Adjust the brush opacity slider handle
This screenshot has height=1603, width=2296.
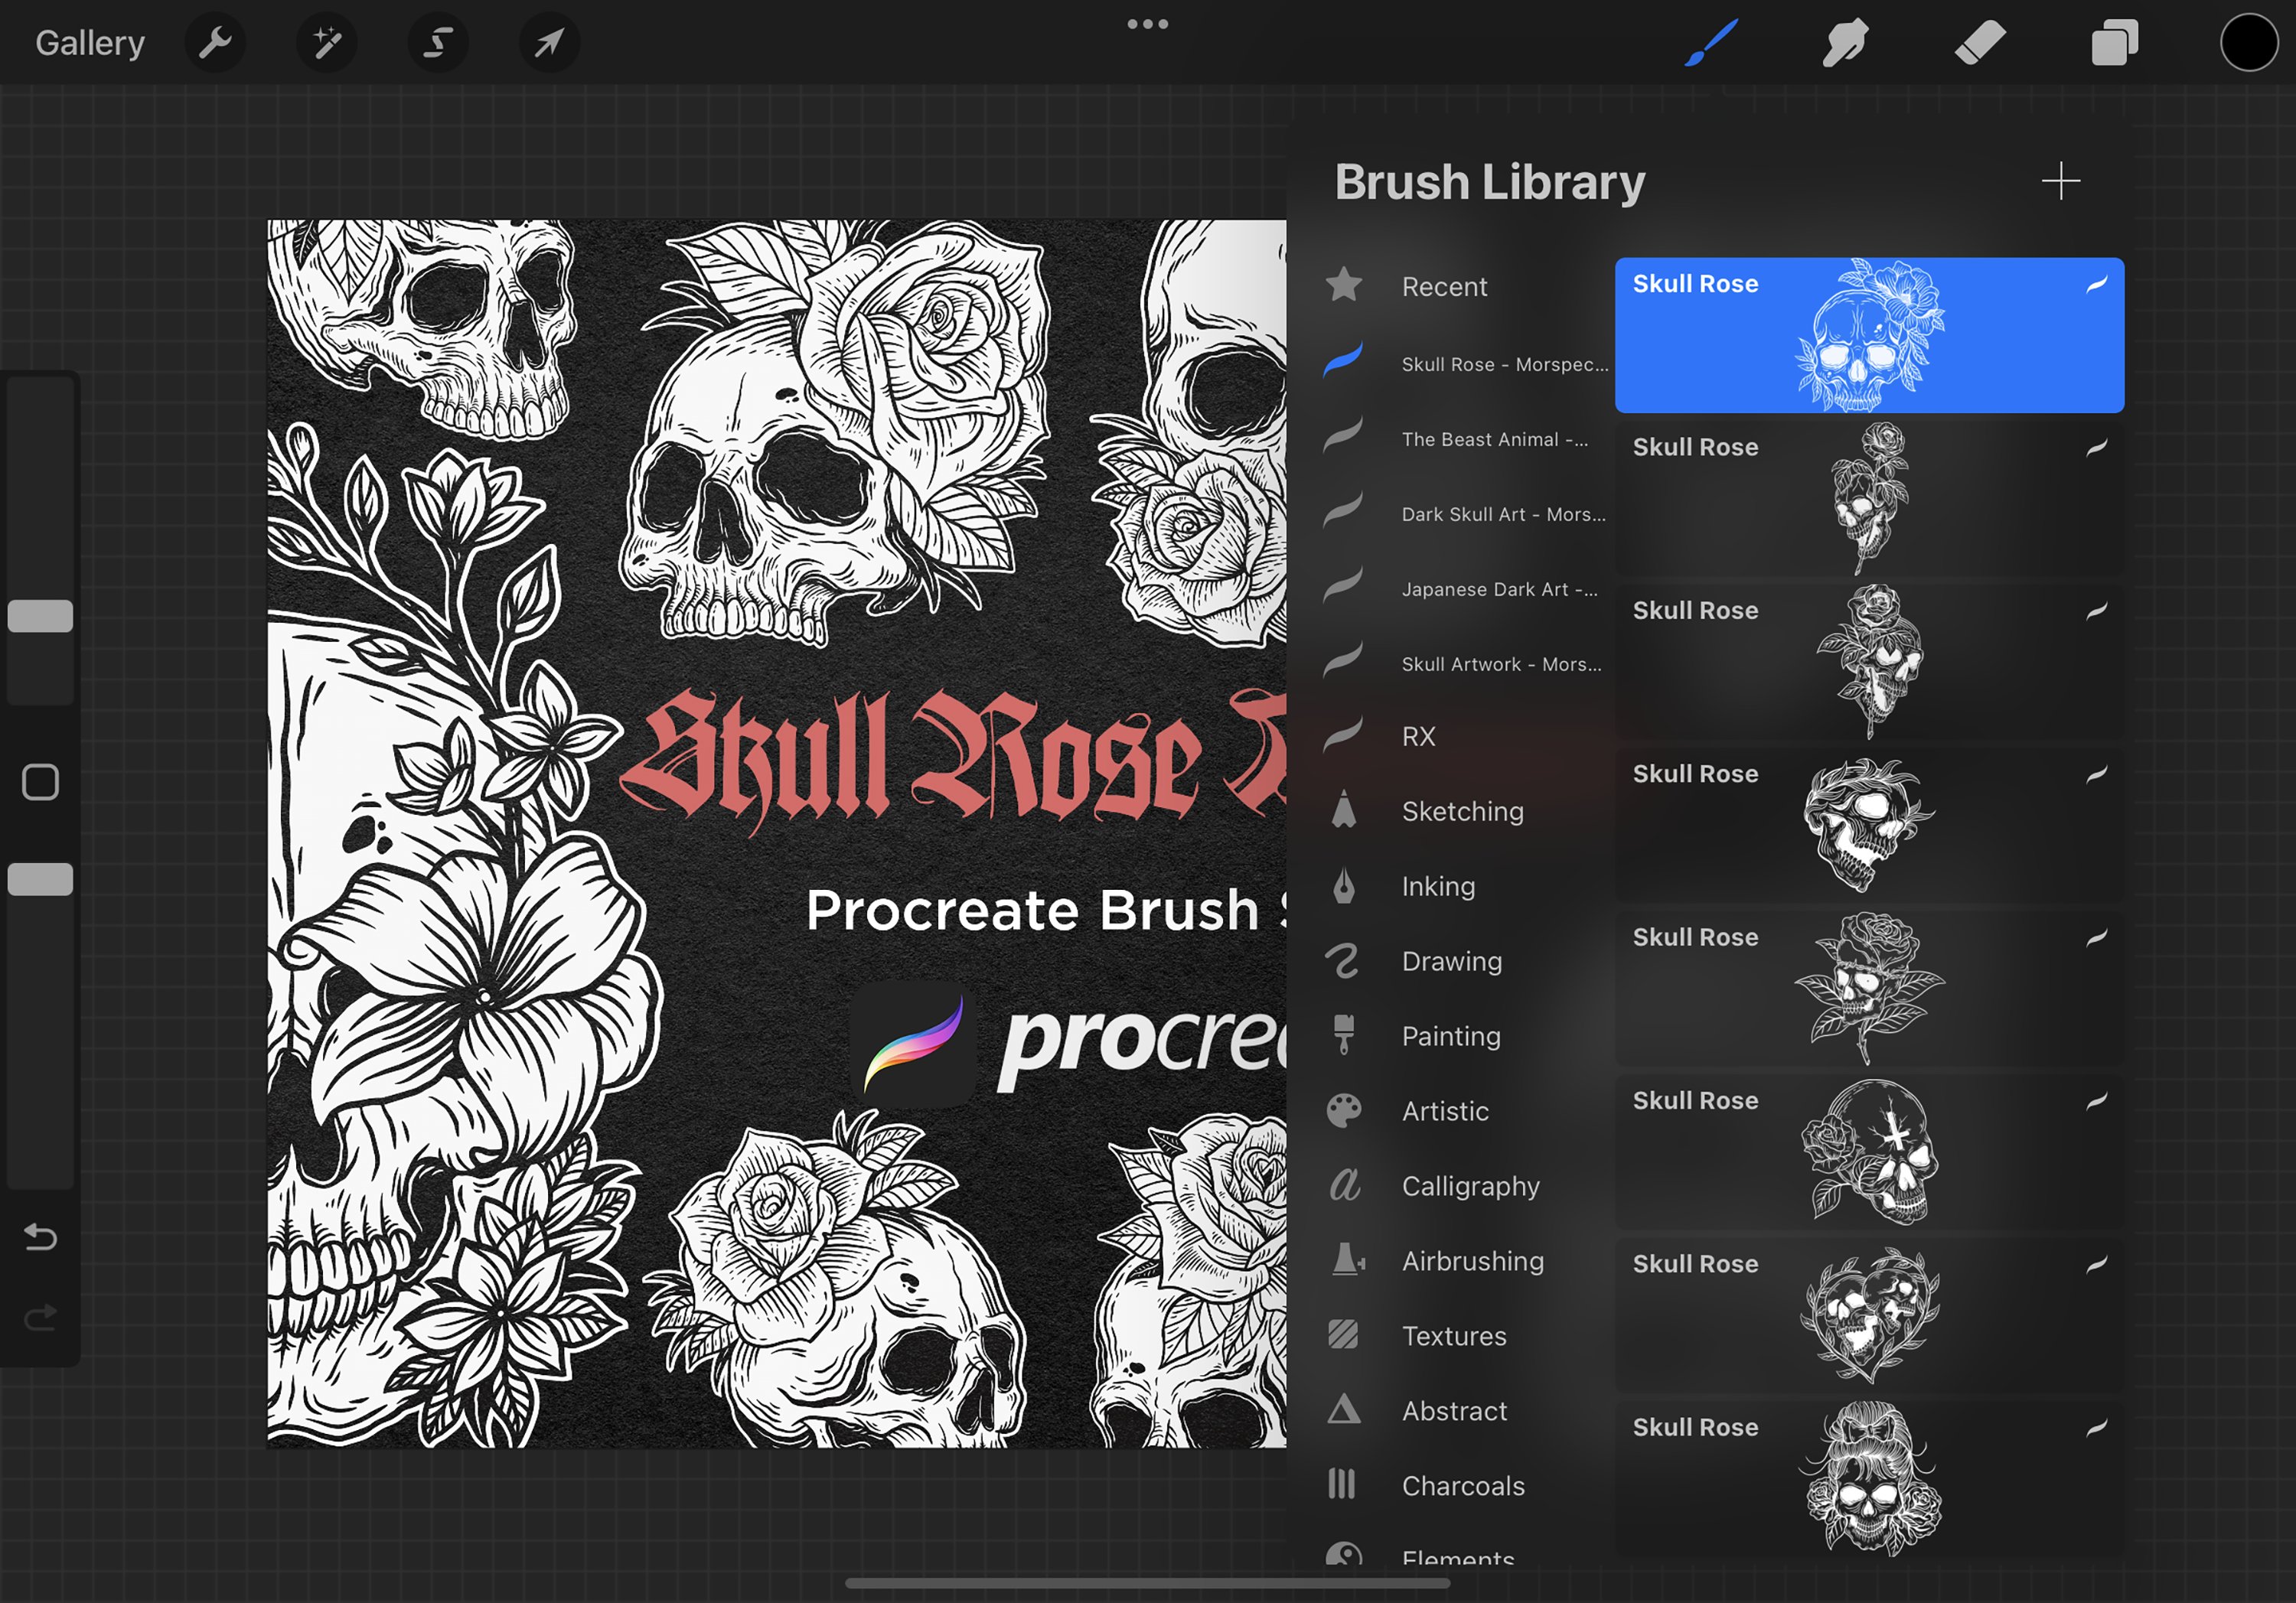pyautogui.click(x=40, y=879)
